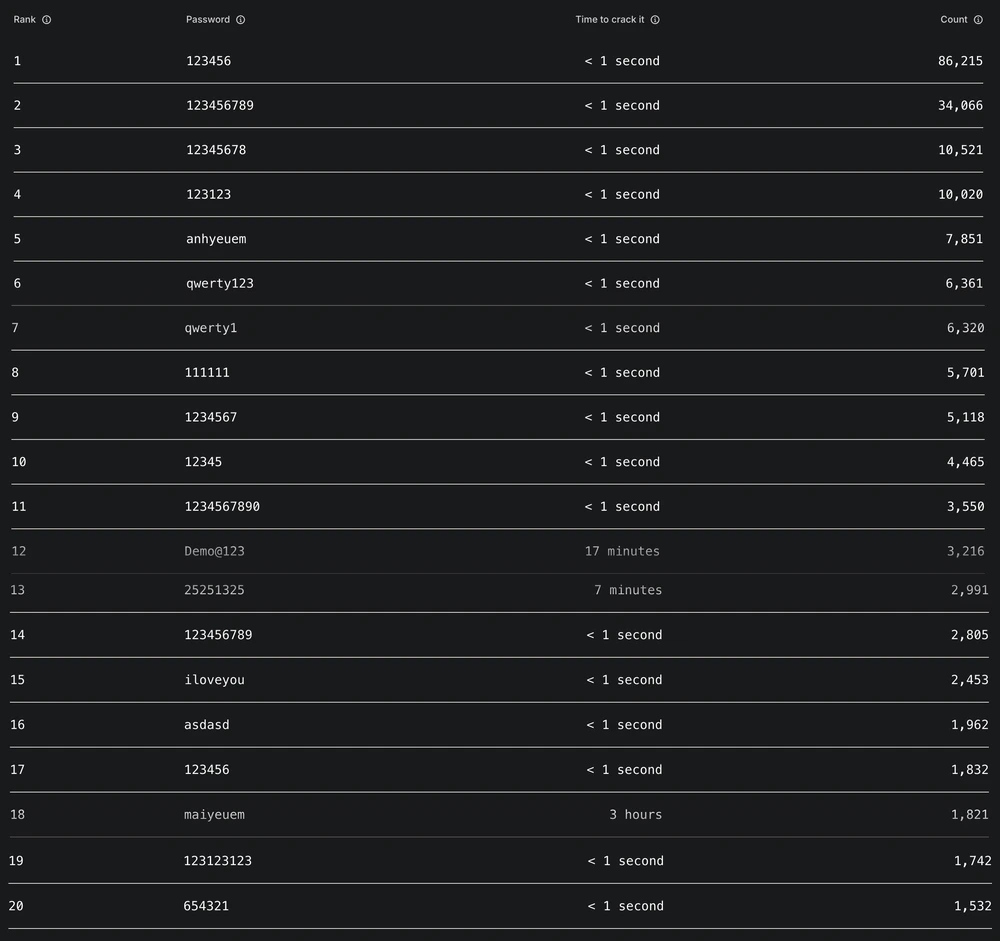
Task: Click the 17 minutes crack time
Action: (622, 551)
